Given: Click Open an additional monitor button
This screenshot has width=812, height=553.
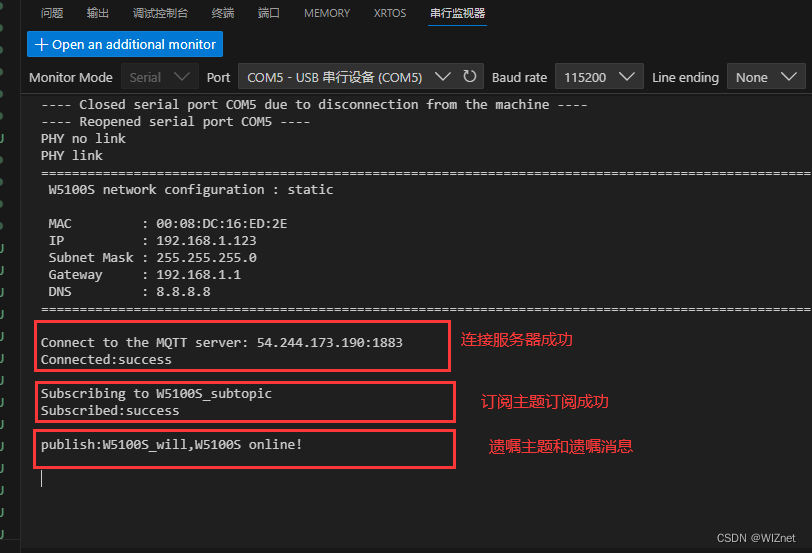Looking at the screenshot, I should 125,45.
